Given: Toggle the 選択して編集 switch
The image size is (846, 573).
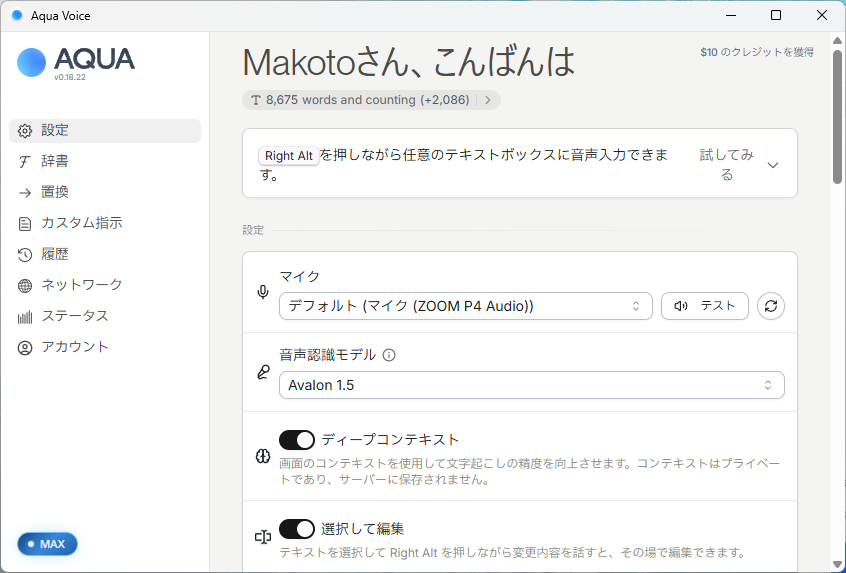Looking at the screenshot, I should pos(297,529).
